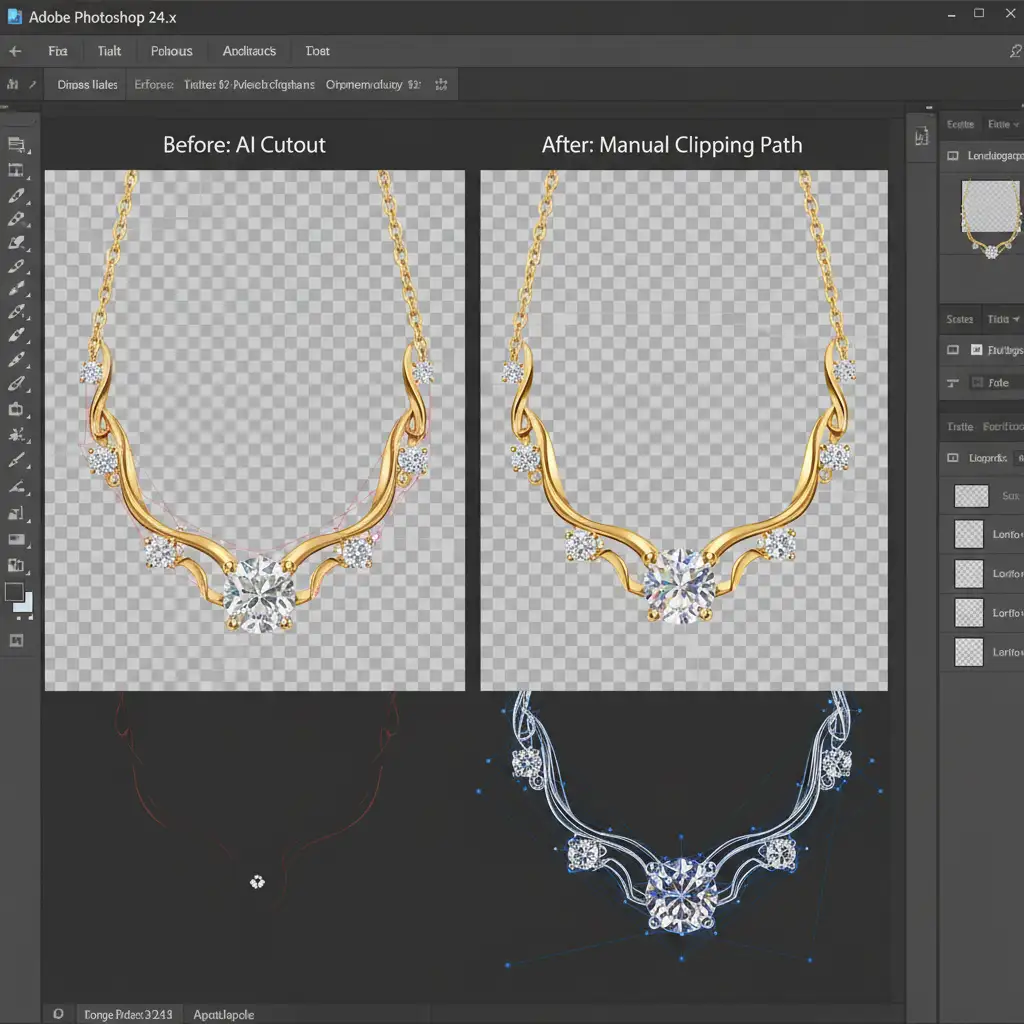Expand the Ettie dropdown in top right panel
Screen dimensions: 1024x1024
click(x=1000, y=124)
